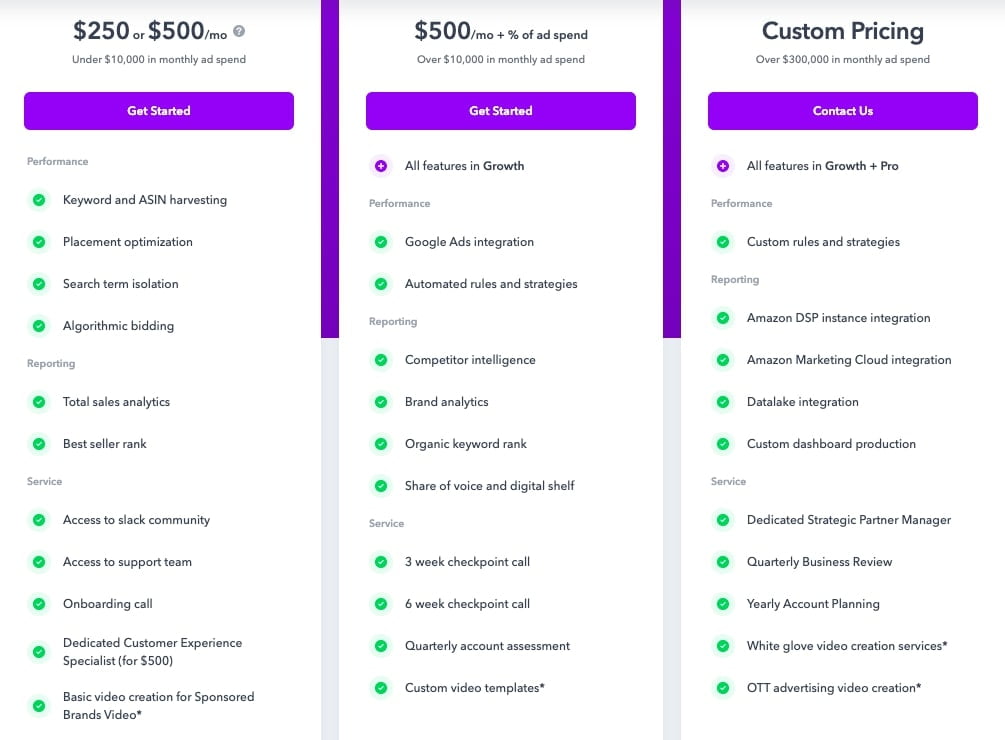This screenshot has width=1005, height=740.
Task: Click the help question mark beside $500/mo
Action: tap(239, 31)
